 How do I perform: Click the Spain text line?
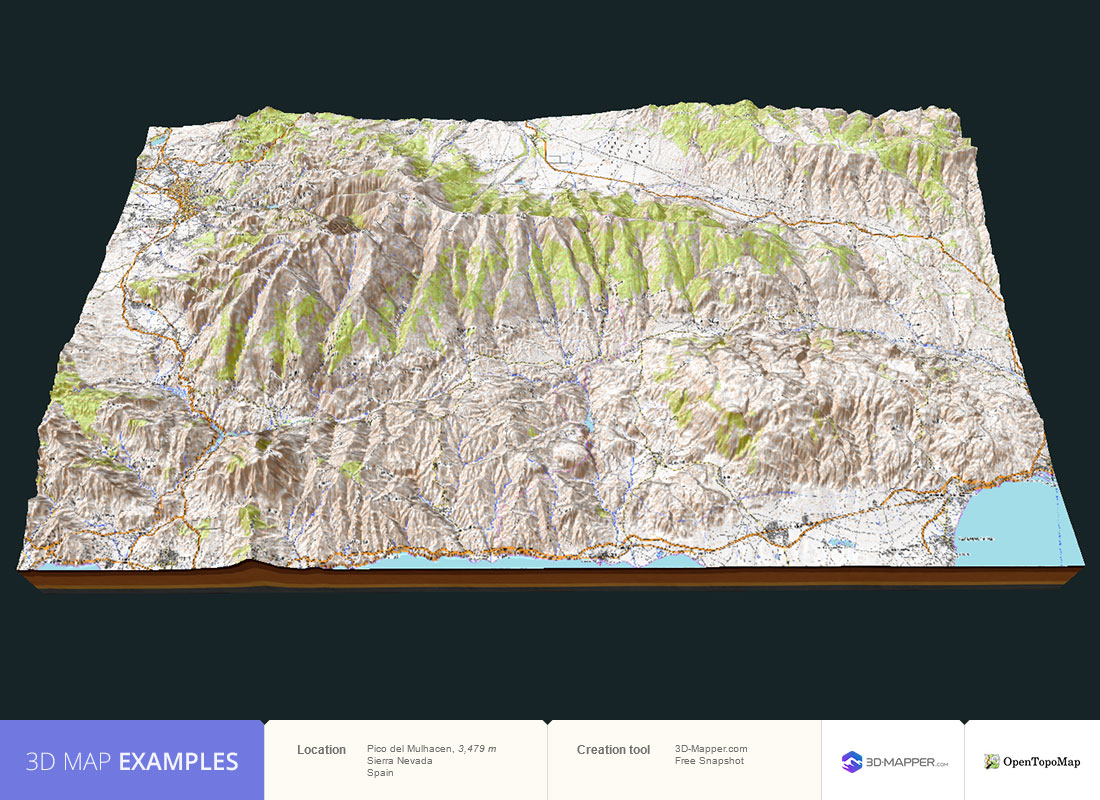(380, 773)
